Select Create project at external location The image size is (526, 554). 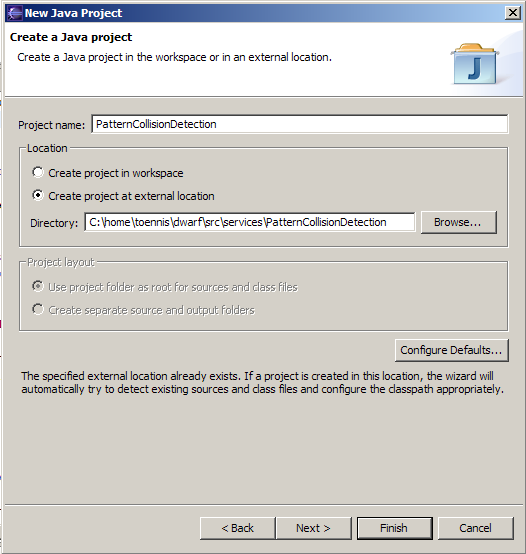38,195
